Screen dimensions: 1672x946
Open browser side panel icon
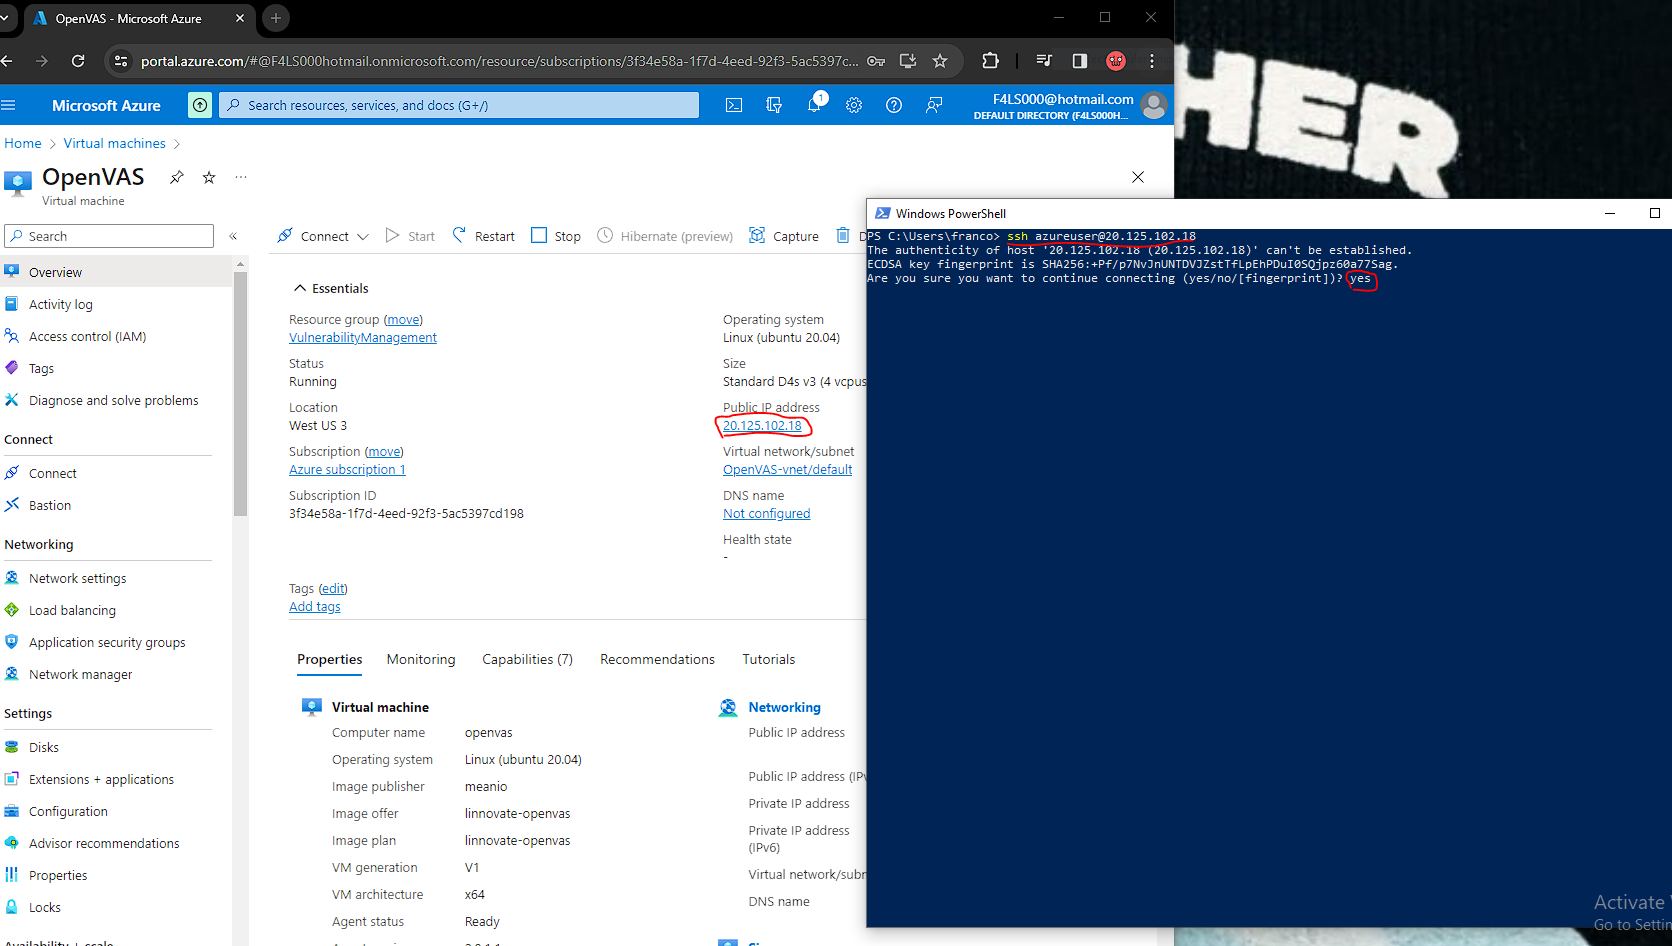tap(1080, 61)
